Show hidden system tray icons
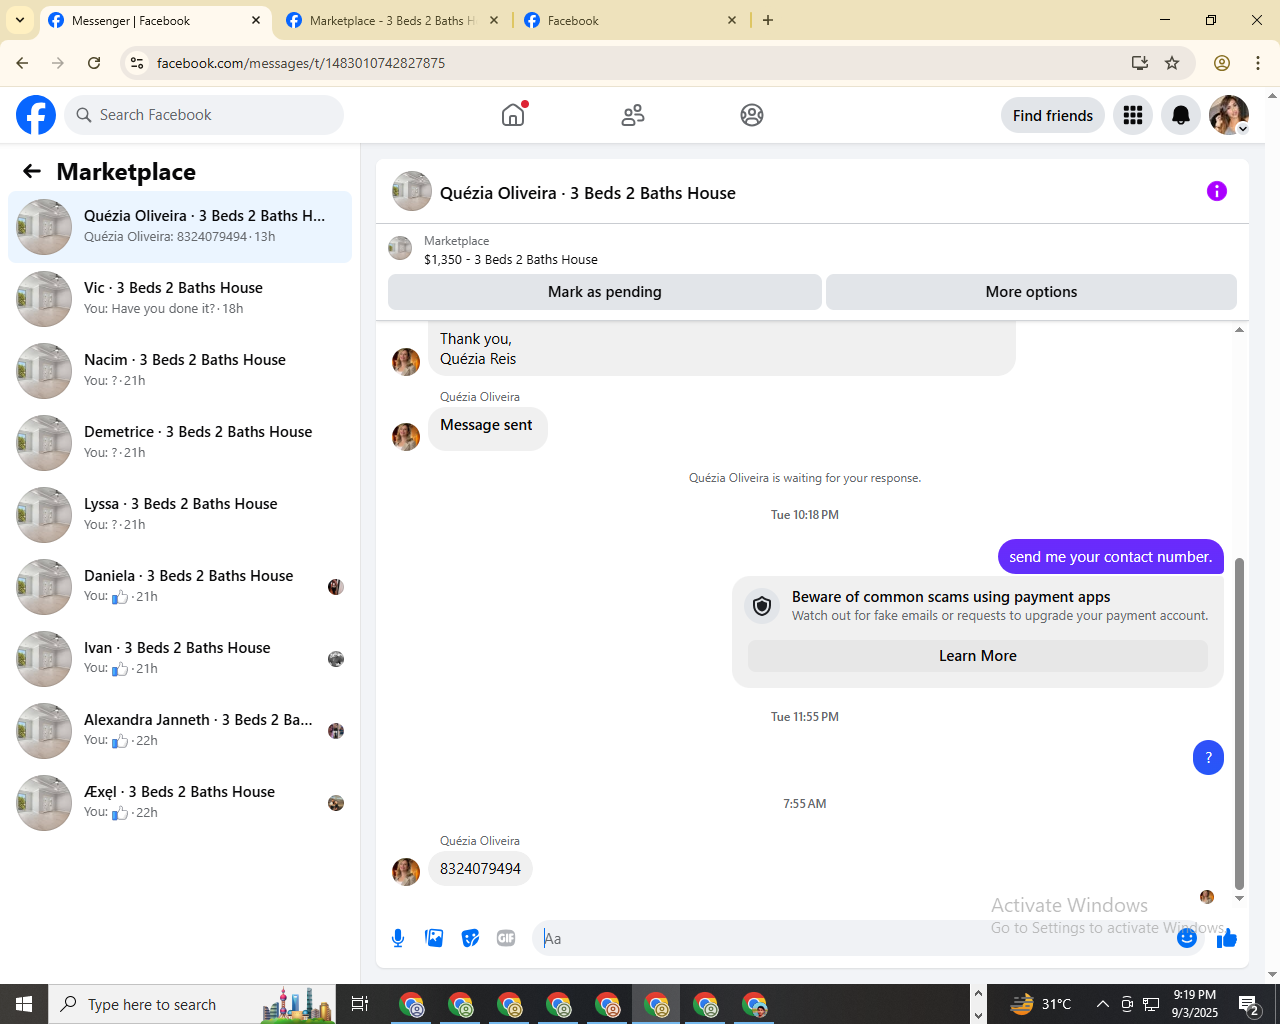This screenshot has width=1280, height=1024. (1102, 1004)
